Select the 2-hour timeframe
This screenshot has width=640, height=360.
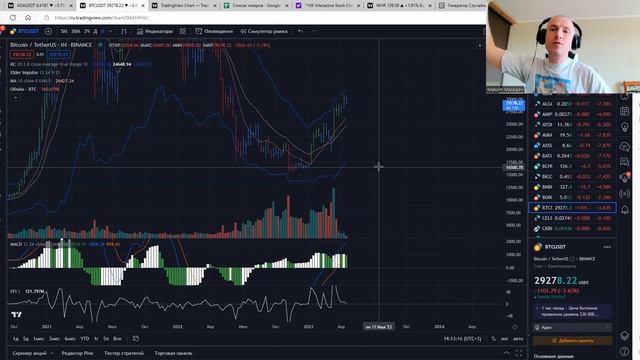click(87, 31)
